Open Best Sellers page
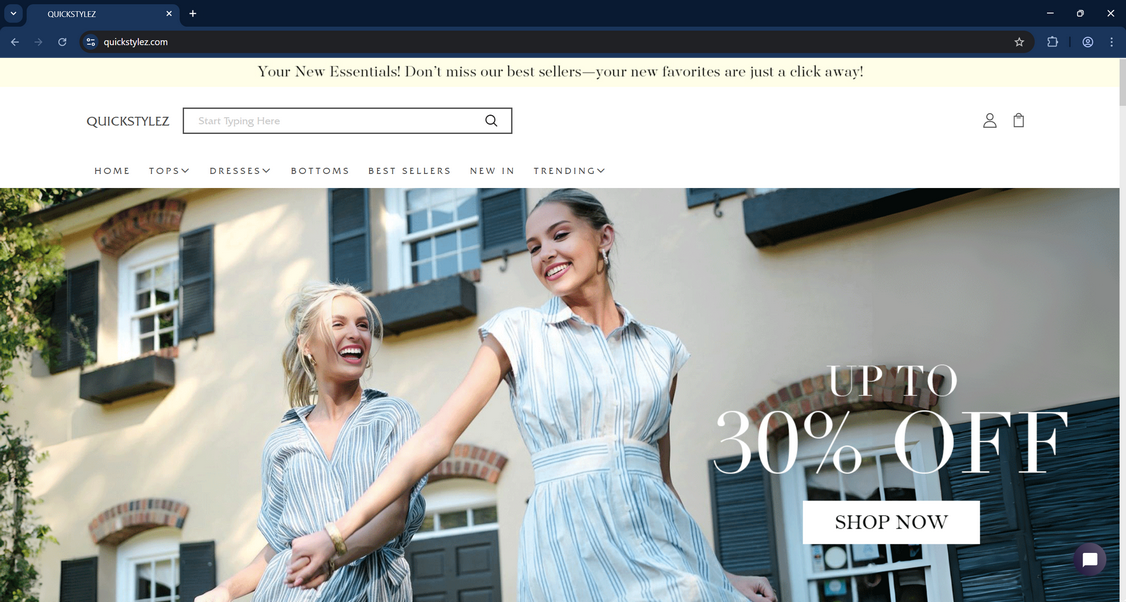 point(409,171)
